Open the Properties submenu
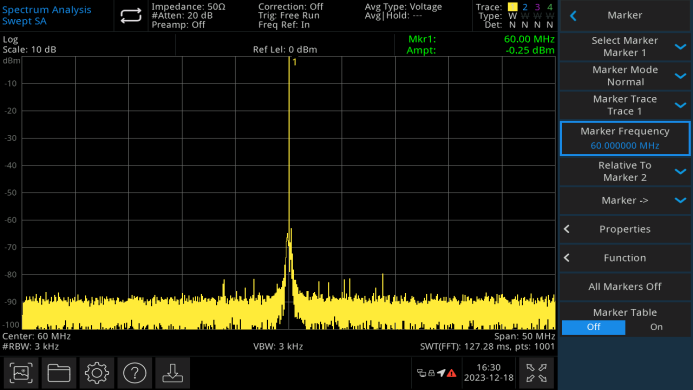The height and width of the screenshot is (390, 693). tap(624, 229)
